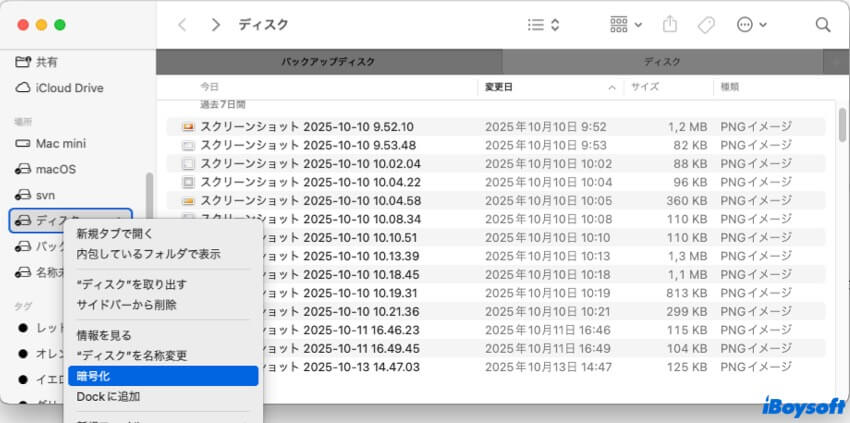Click date 2025年10月13日 14:47

[x=548, y=367]
